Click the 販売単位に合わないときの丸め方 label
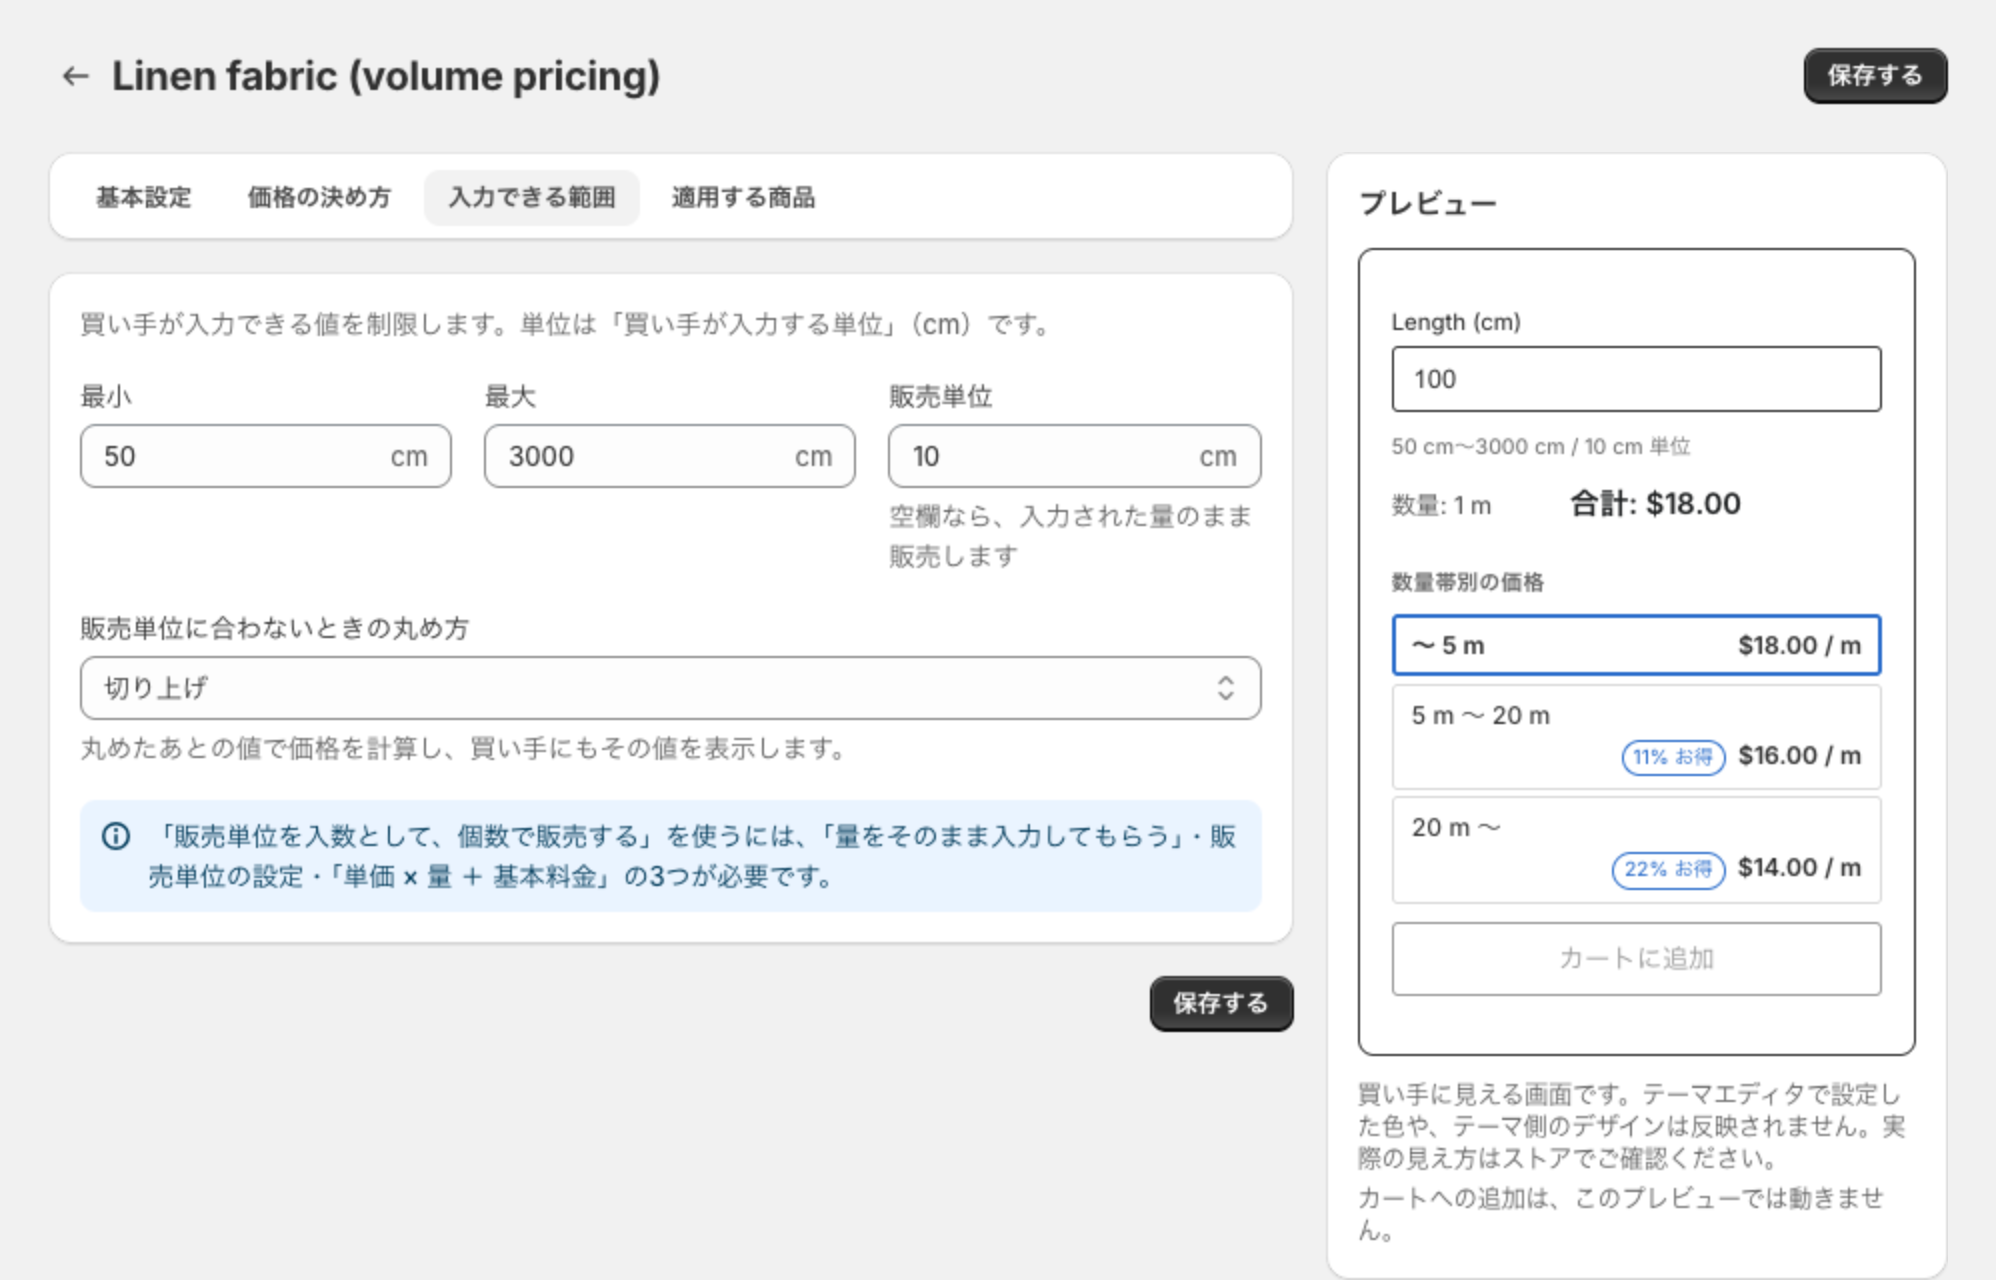Viewport: 1996px width, 1280px height. [x=275, y=628]
